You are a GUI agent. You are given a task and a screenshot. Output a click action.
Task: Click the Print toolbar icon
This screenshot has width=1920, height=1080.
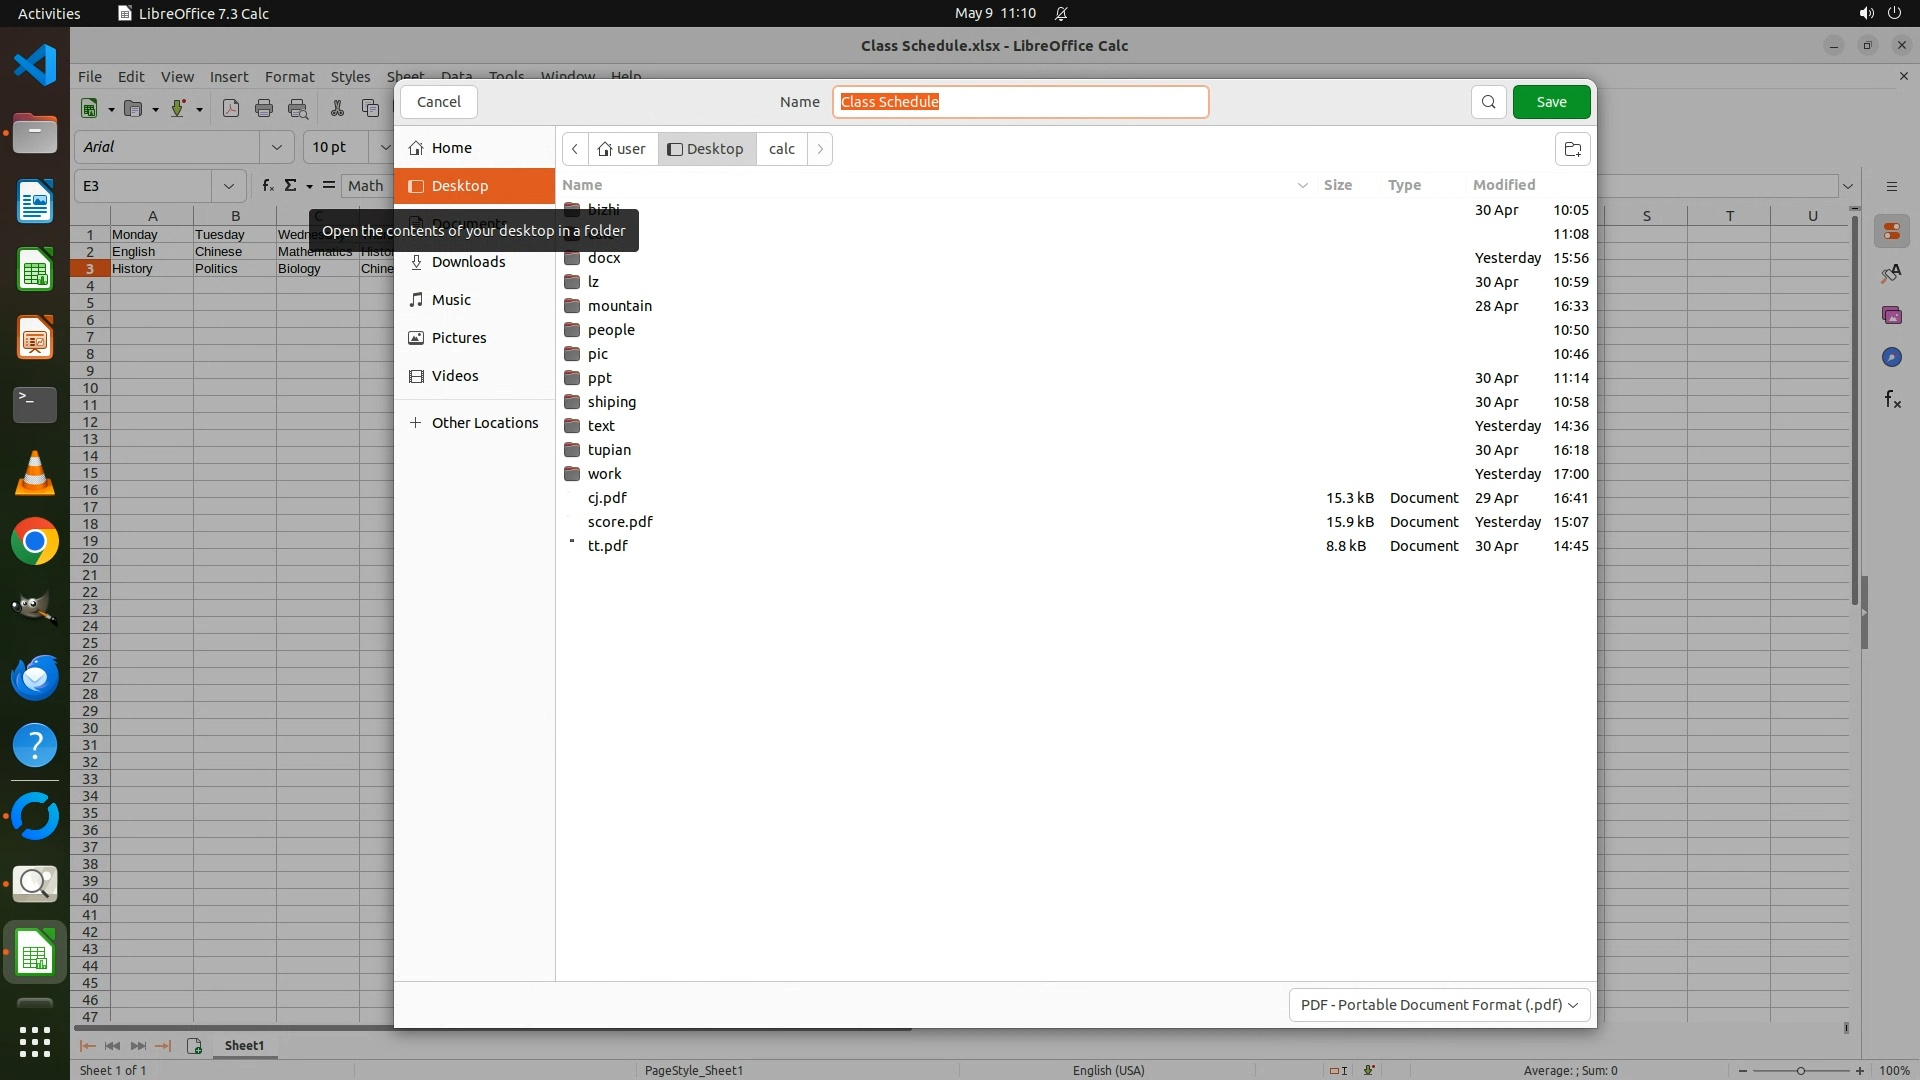pos(264,108)
